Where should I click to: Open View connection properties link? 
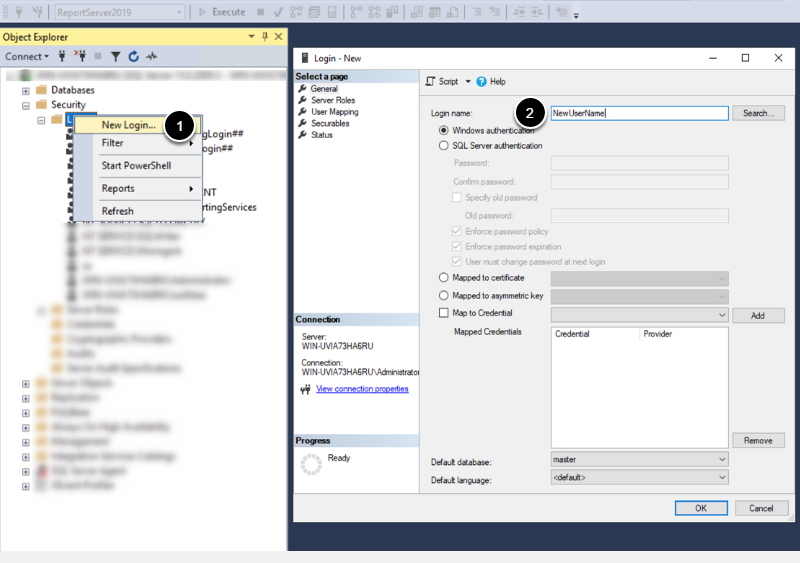[x=362, y=389]
